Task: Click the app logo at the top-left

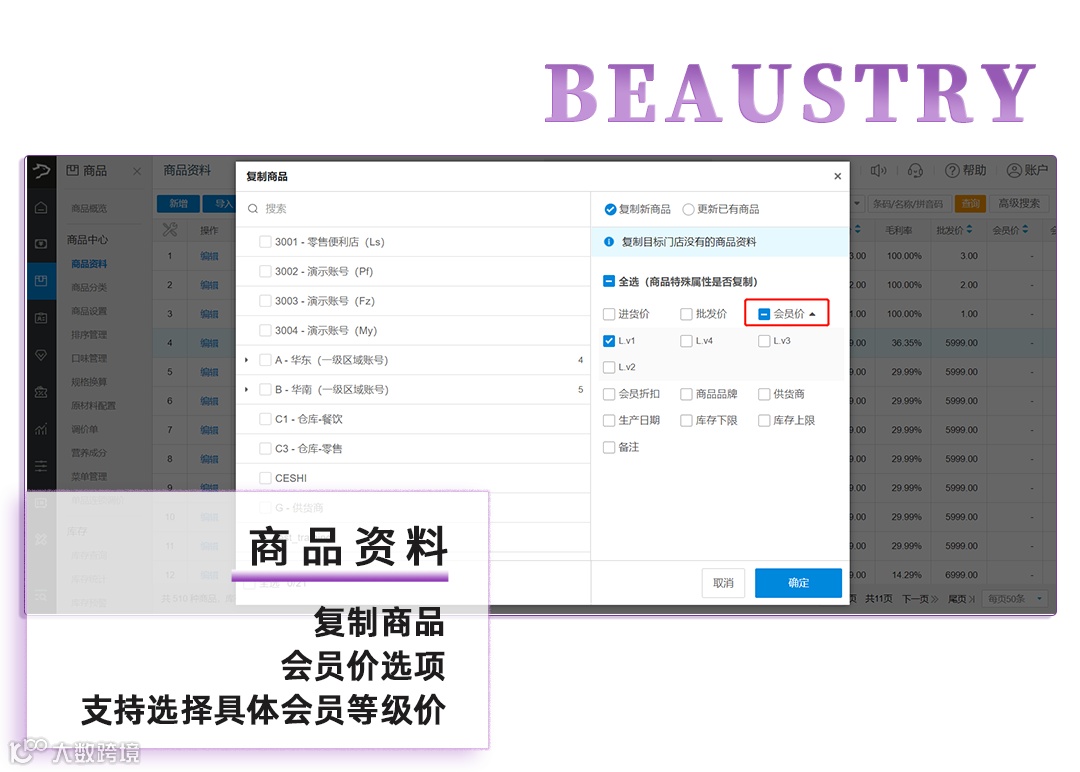Action: [x=41, y=171]
